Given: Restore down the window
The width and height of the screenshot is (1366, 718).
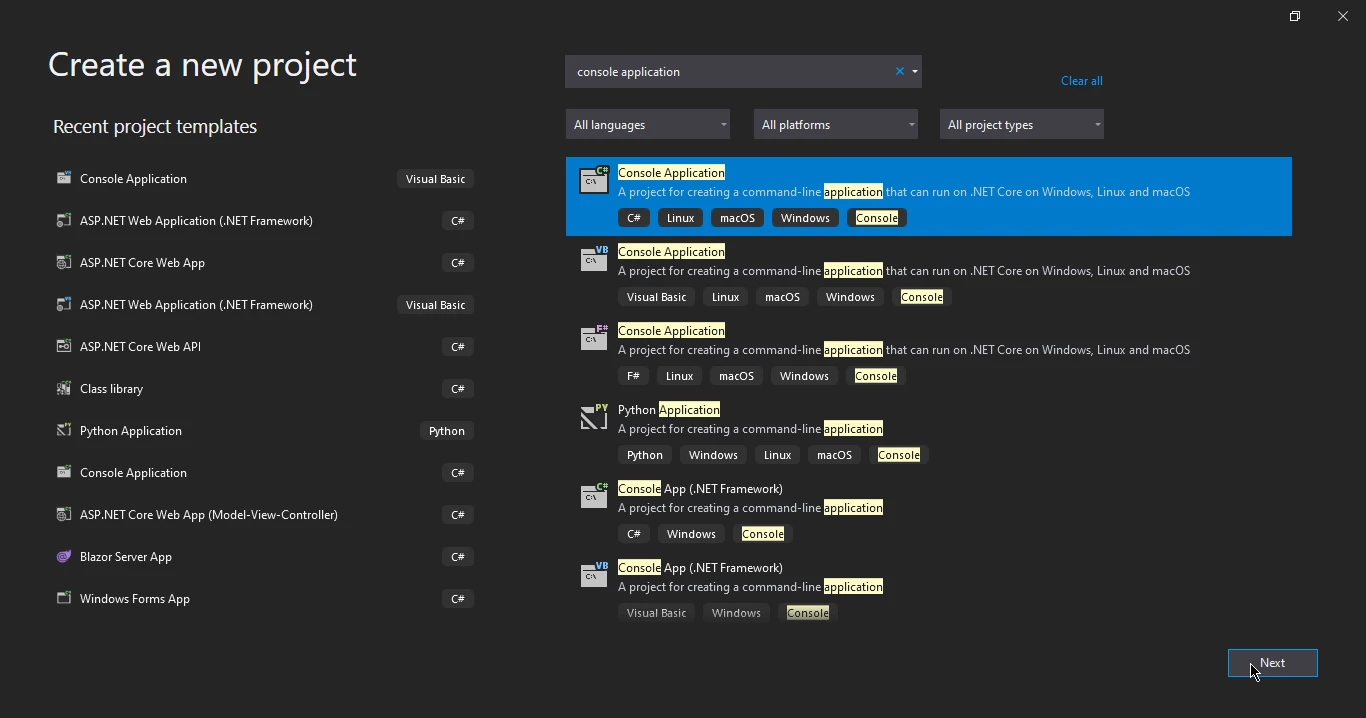Looking at the screenshot, I should pyautogui.click(x=1295, y=17).
